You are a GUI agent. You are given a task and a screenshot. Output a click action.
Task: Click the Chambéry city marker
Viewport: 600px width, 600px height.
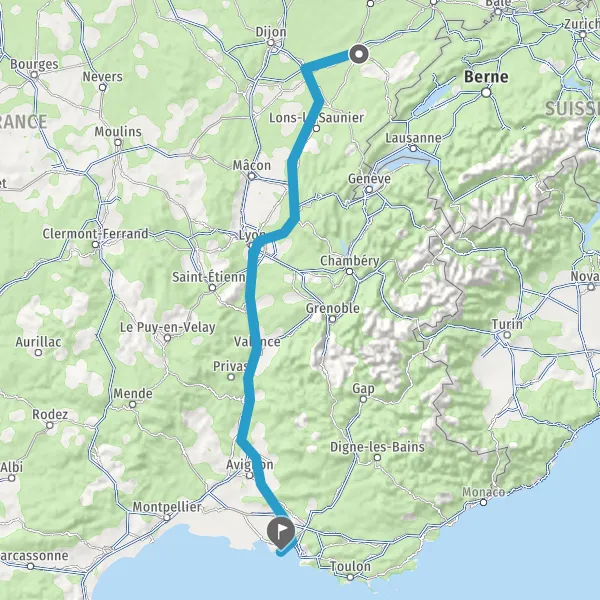[x=349, y=271]
